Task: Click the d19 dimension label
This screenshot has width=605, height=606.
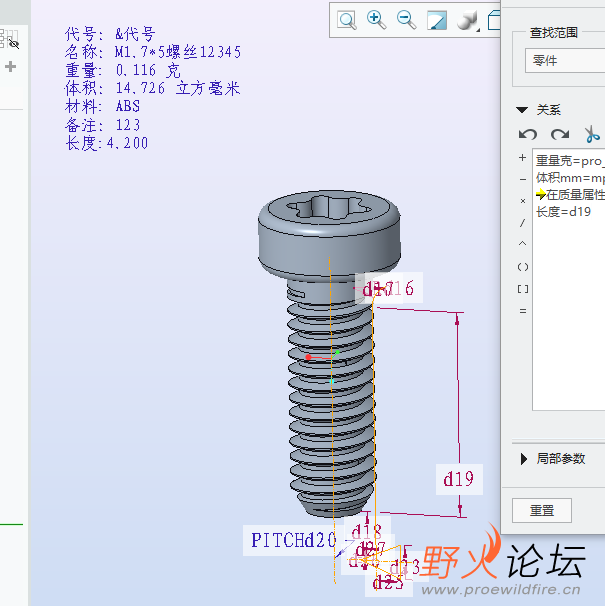Action: coord(459,479)
